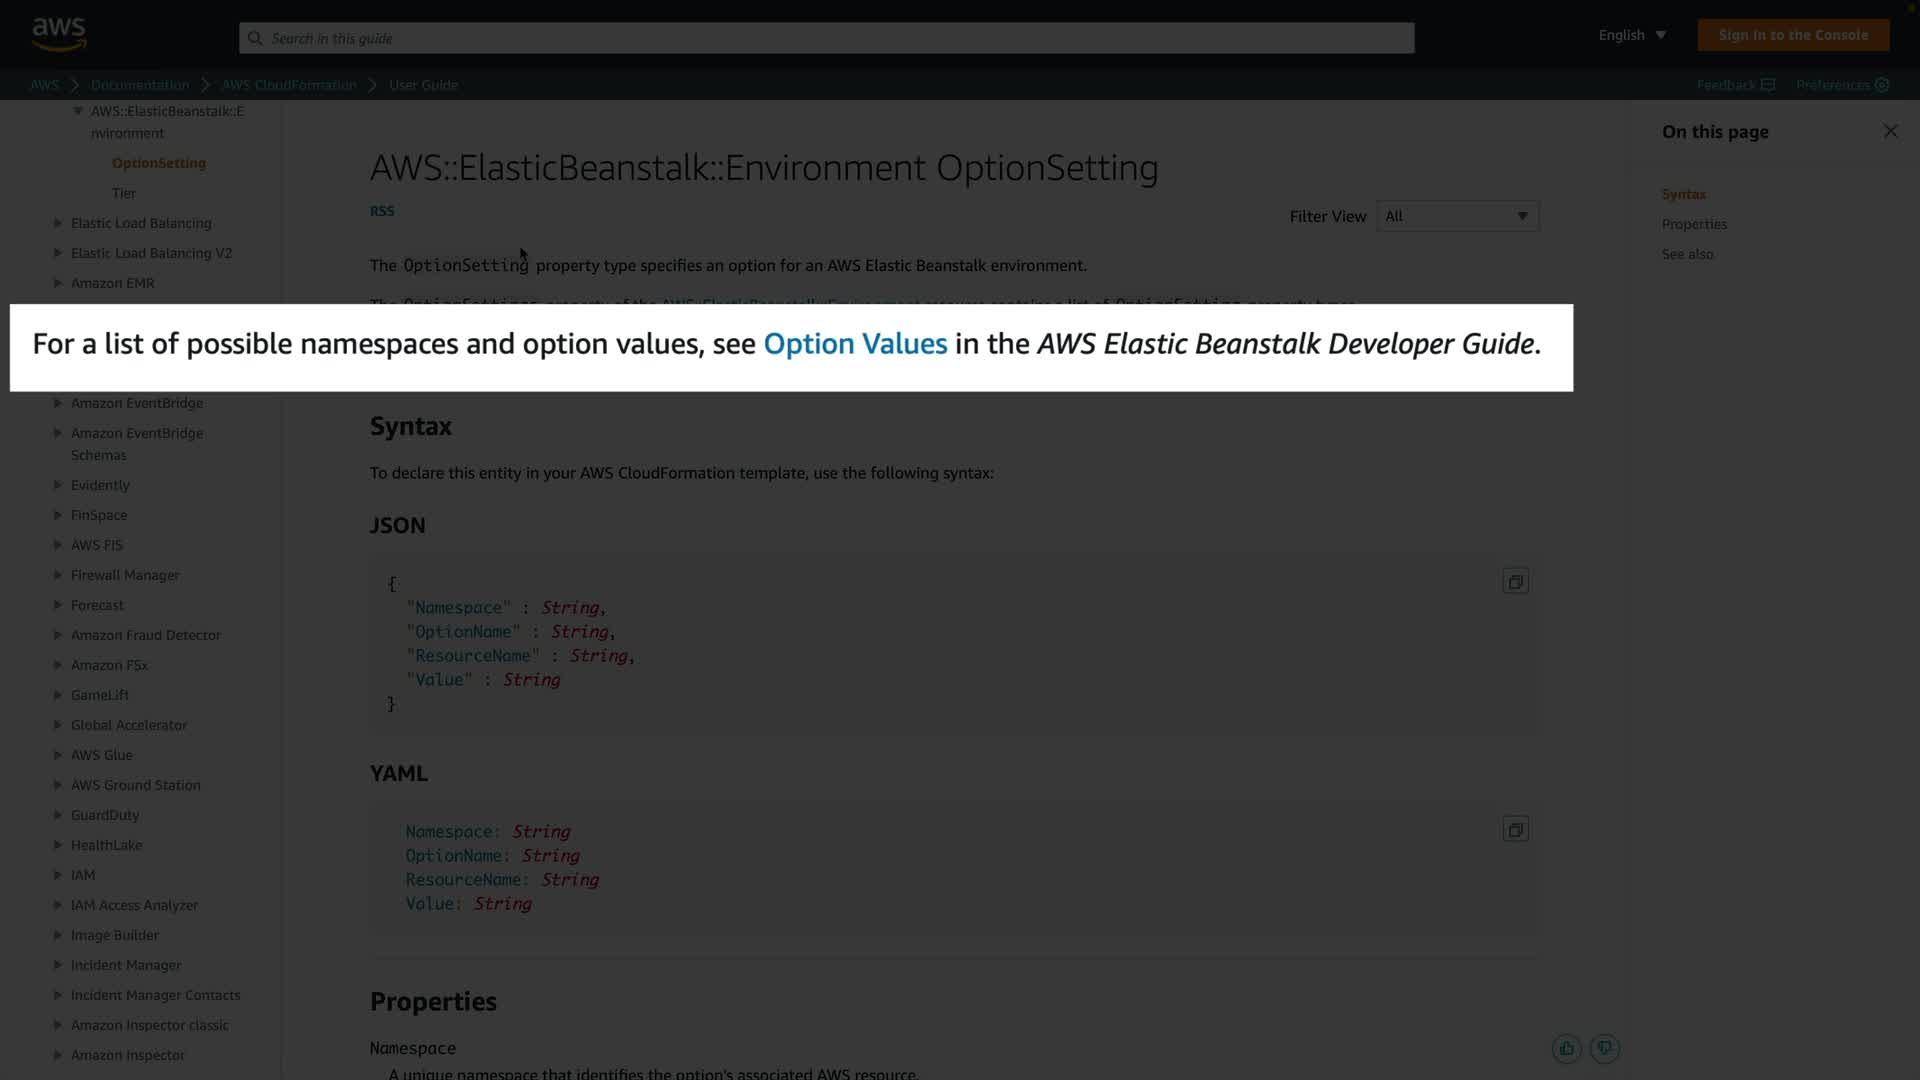The height and width of the screenshot is (1080, 1920).
Task: Copy the JSON code snippet
Action: point(1515,581)
